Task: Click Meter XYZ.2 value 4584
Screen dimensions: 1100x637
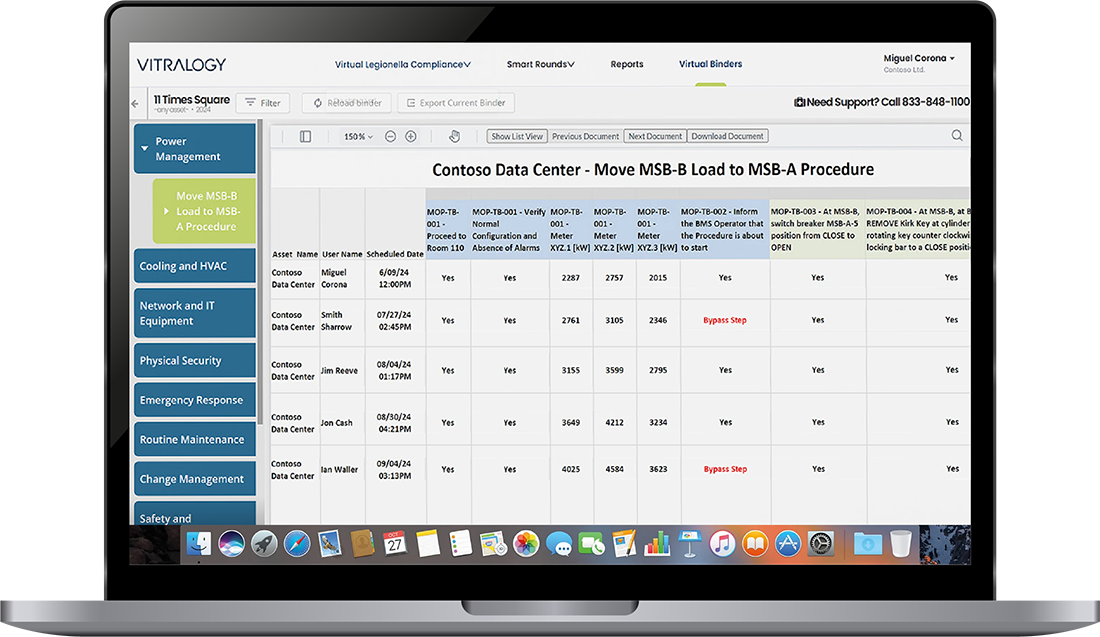Action: (614, 469)
